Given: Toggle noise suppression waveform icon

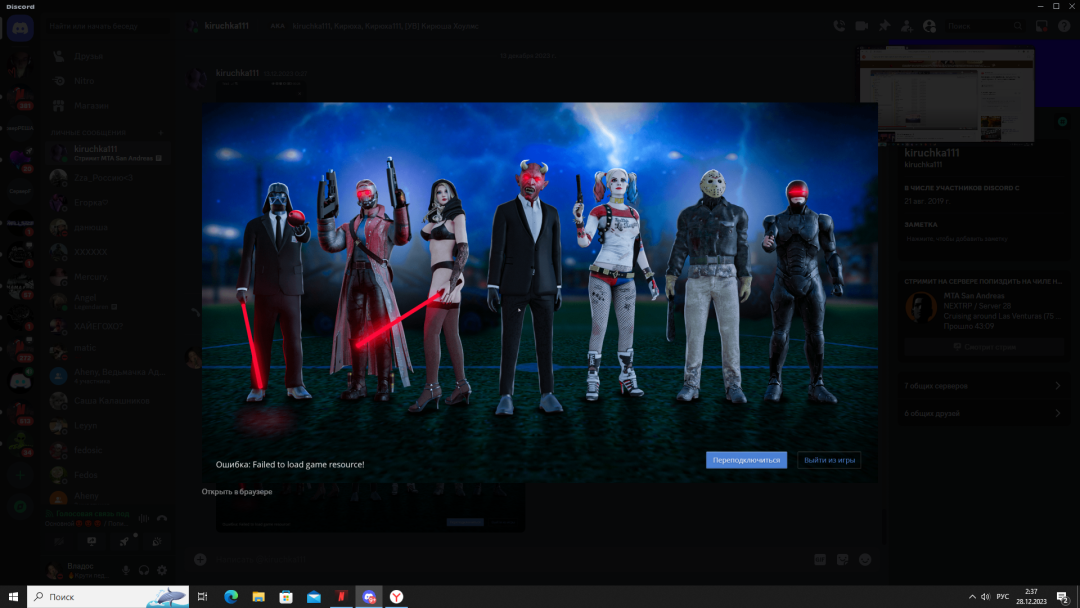Looking at the screenshot, I should point(143,518).
